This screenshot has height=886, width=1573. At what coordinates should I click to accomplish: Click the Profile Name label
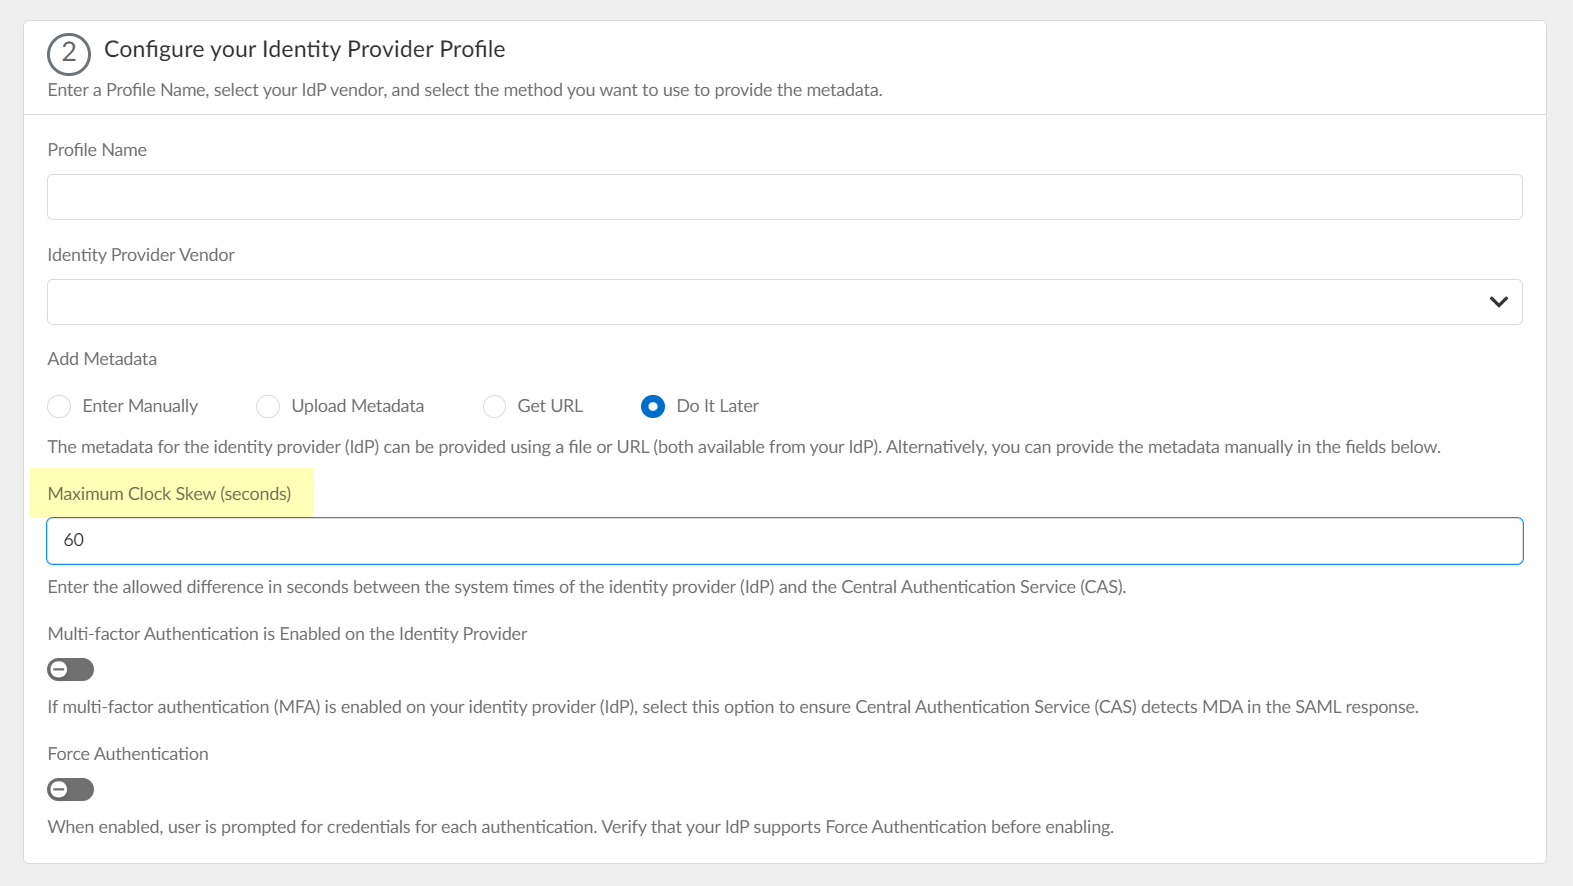tap(97, 150)
